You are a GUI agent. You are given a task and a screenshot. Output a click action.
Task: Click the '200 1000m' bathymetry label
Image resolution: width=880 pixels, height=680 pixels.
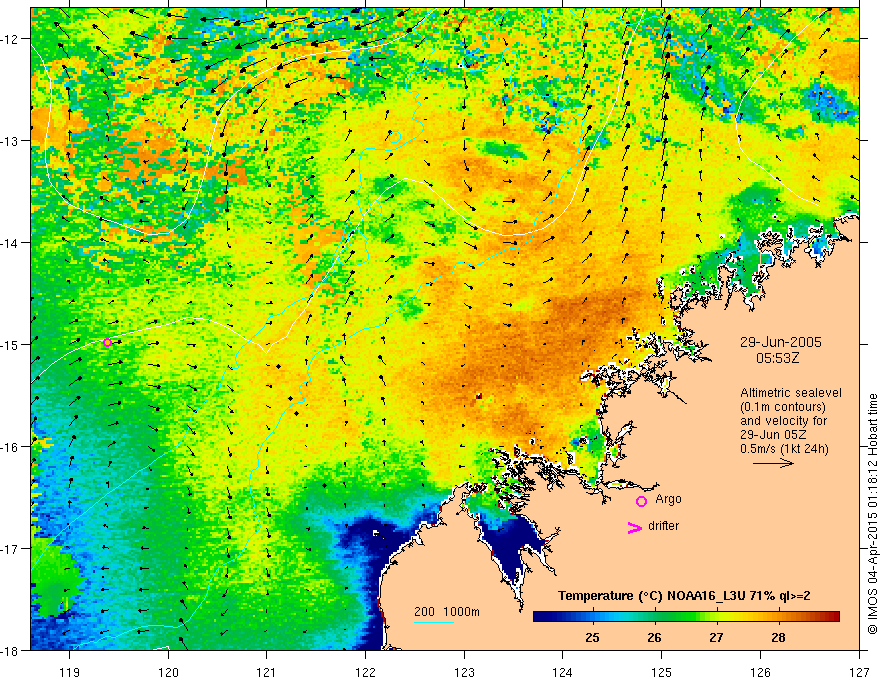click(x=447, y=612)
